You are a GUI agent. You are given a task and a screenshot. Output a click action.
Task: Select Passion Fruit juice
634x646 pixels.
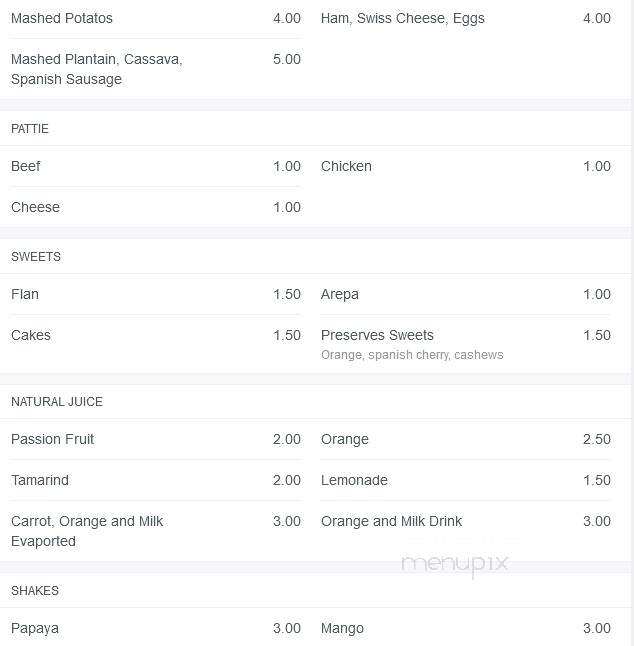point(52,439)
